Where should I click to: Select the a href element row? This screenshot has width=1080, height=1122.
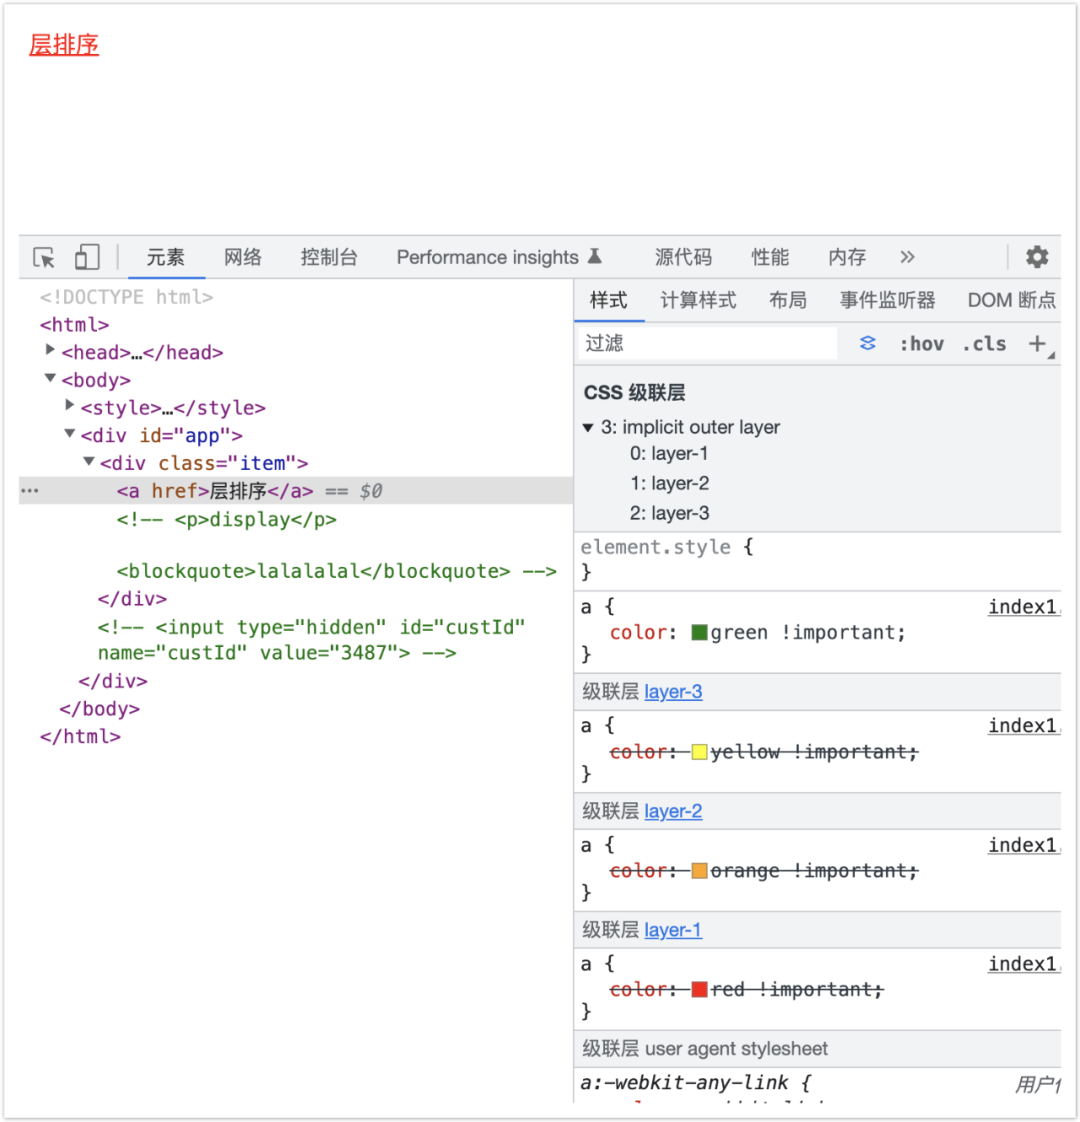(x=296, y=491)
